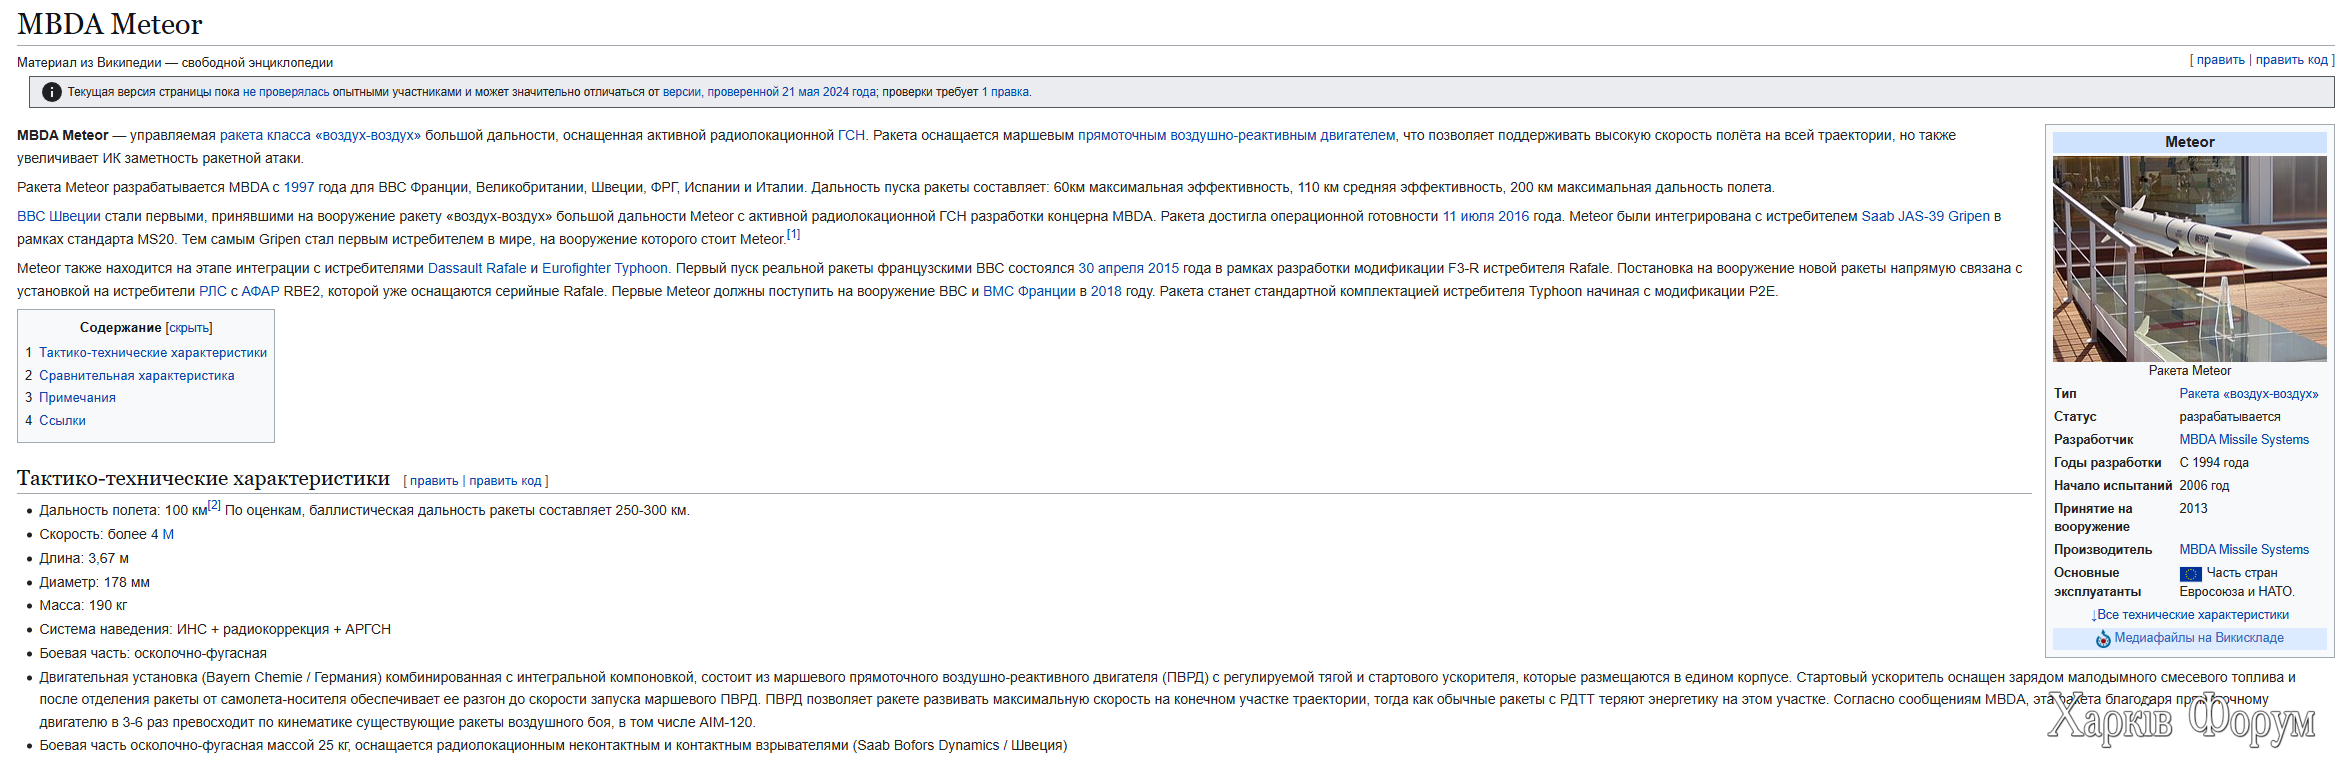
Task: Jump to 'Примечания' in contents
Action: pos(77,398)
